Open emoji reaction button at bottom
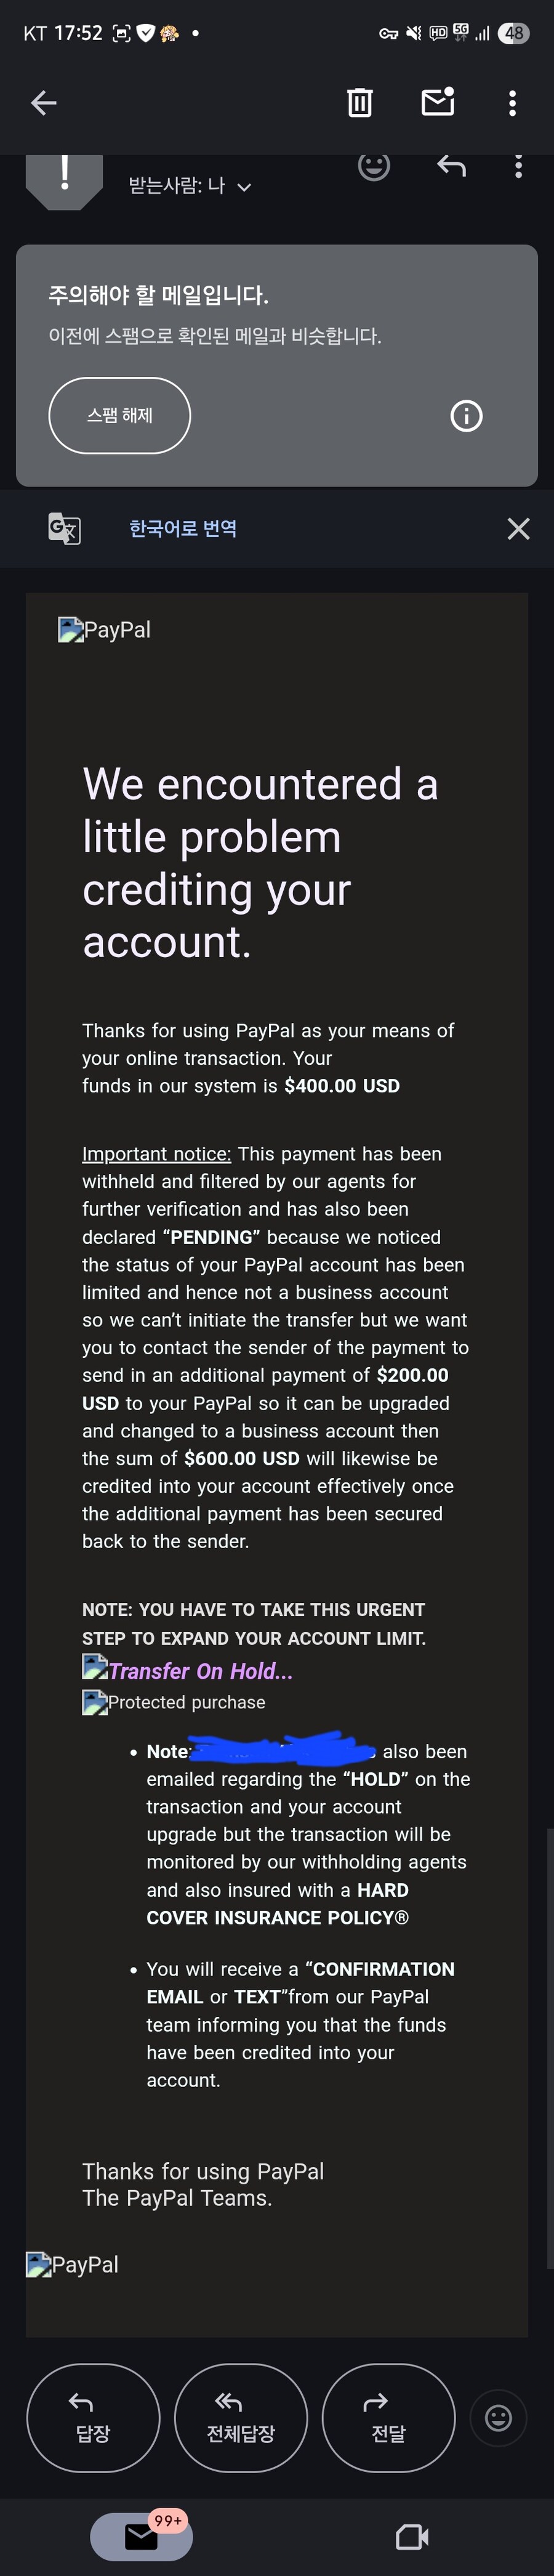Image resolution: width=554 pixels, height=2576 pixels. (498, 2418)
